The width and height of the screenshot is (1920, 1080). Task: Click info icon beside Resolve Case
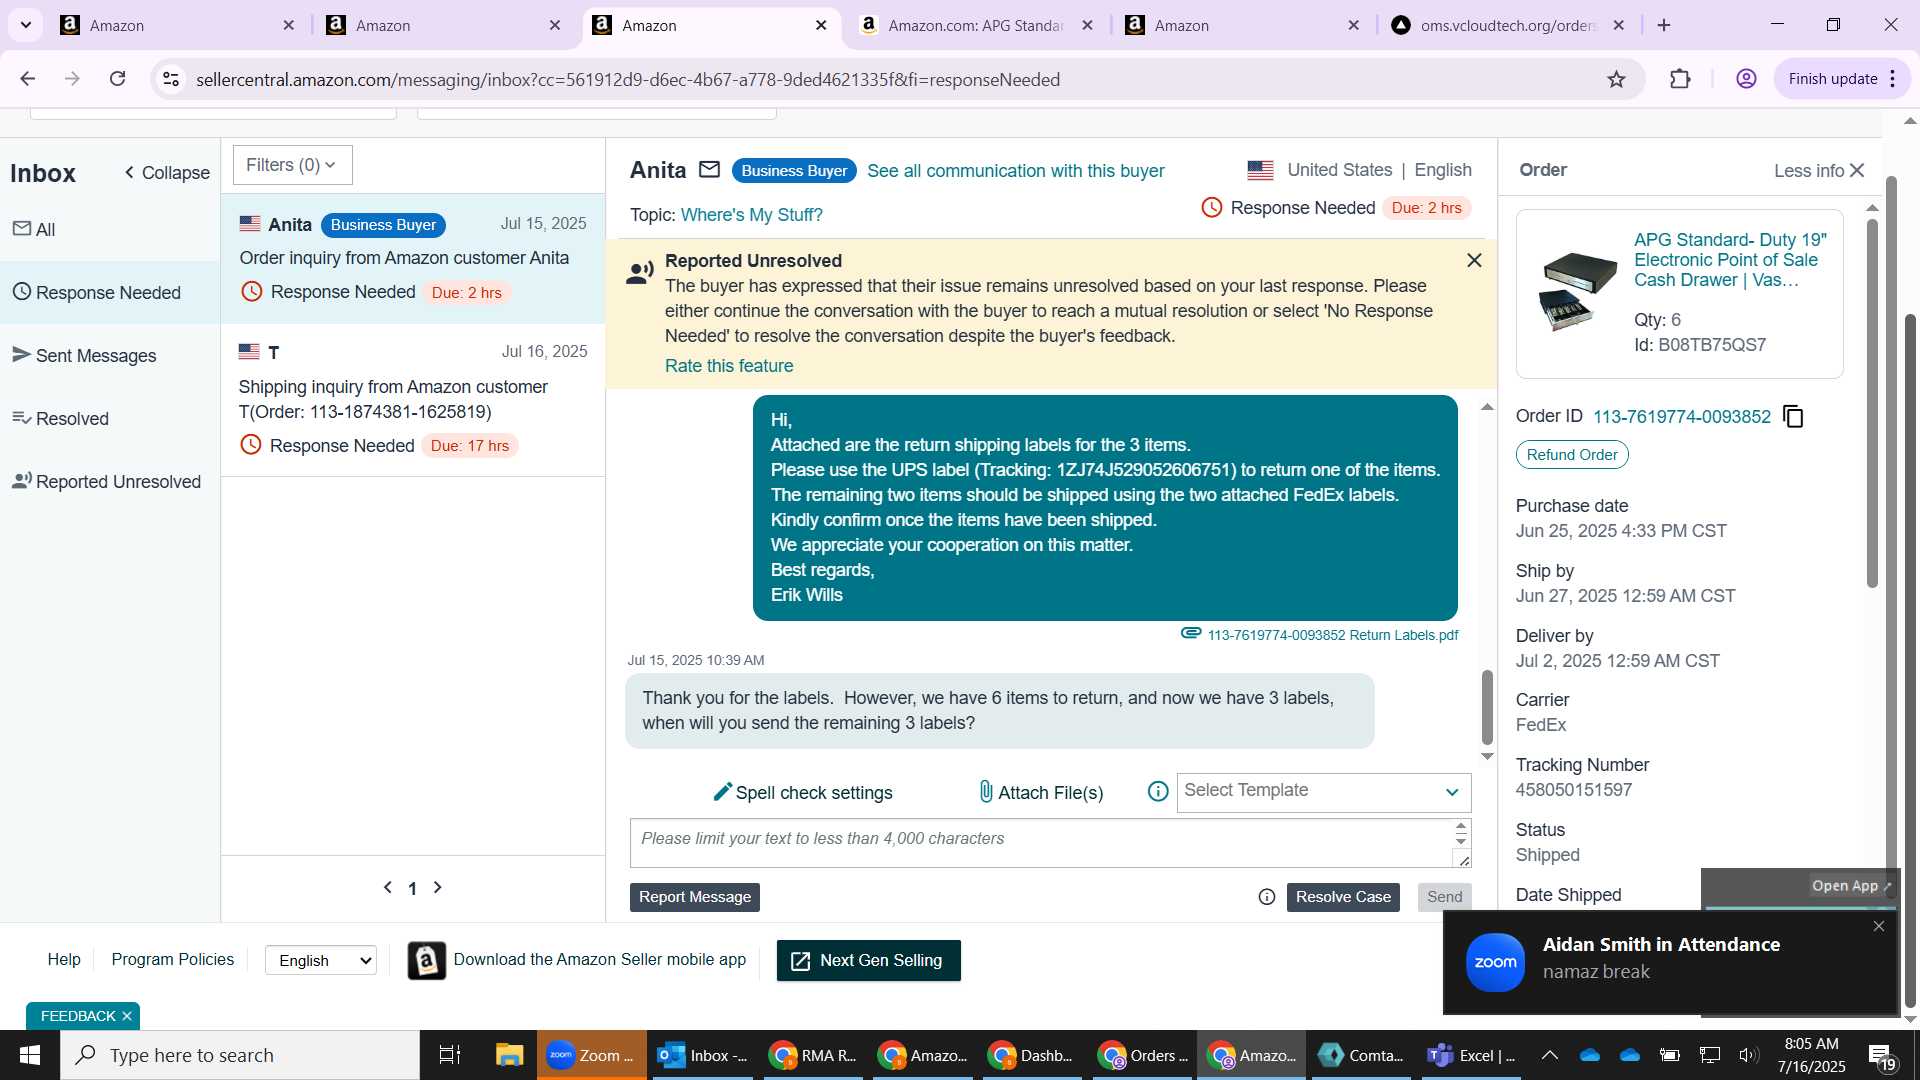(1267, 897)
